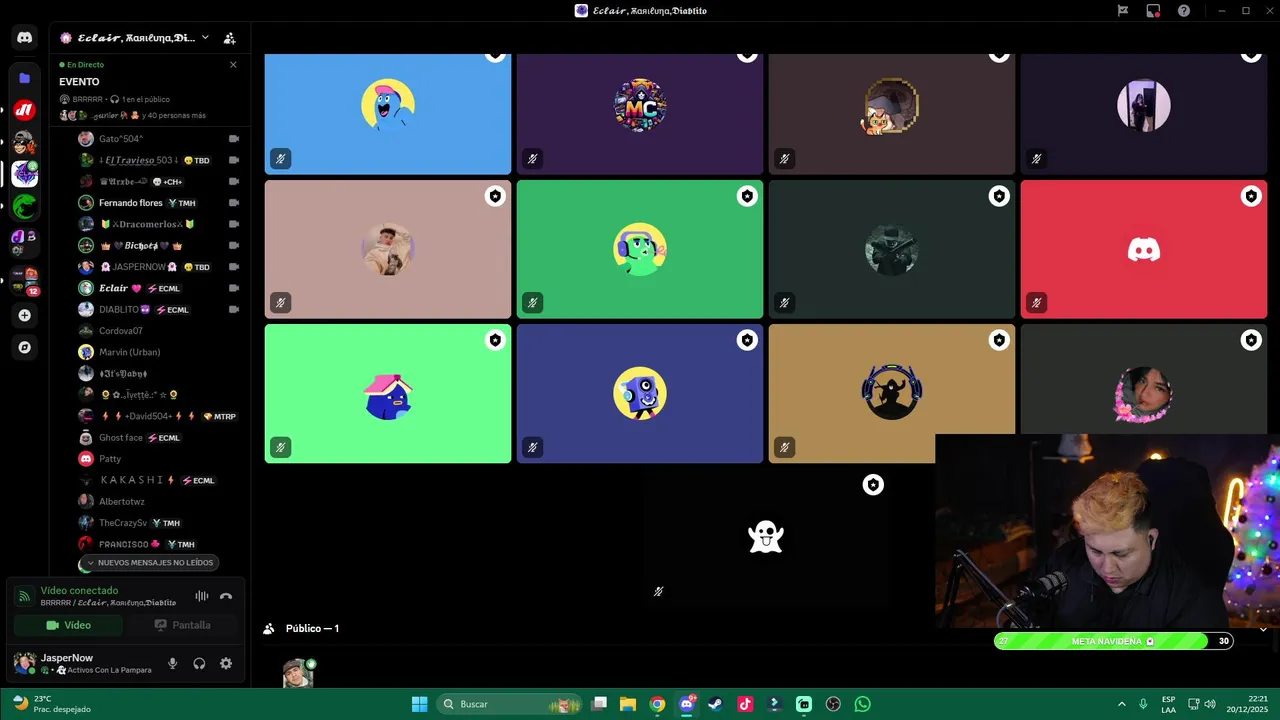Image resolution: width=1280 pixels, height=720 pixels.
Task: Open Discord inbox icon in title bar
Action: (x=1153, y=11)
